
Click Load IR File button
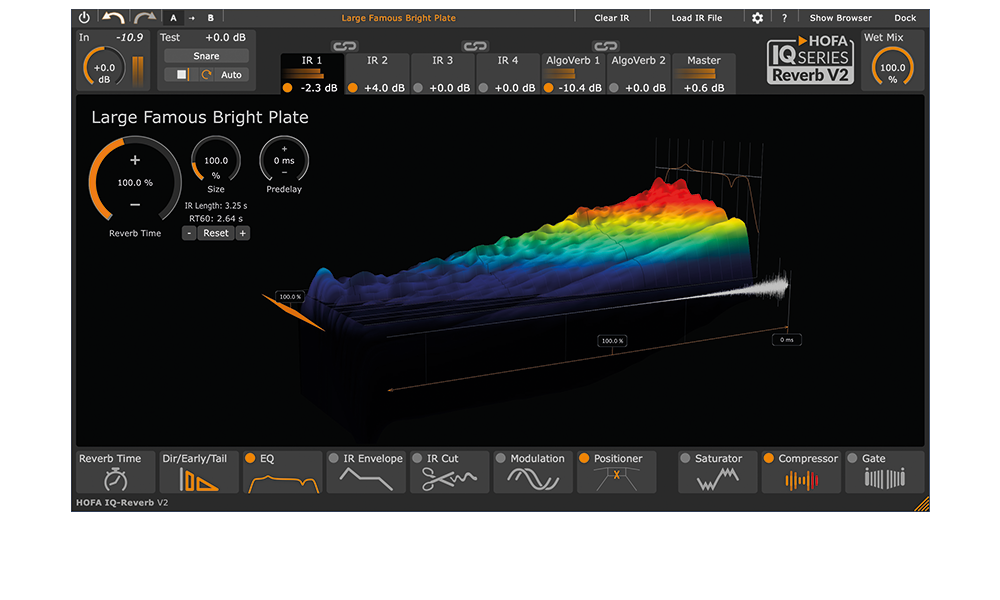696,18
